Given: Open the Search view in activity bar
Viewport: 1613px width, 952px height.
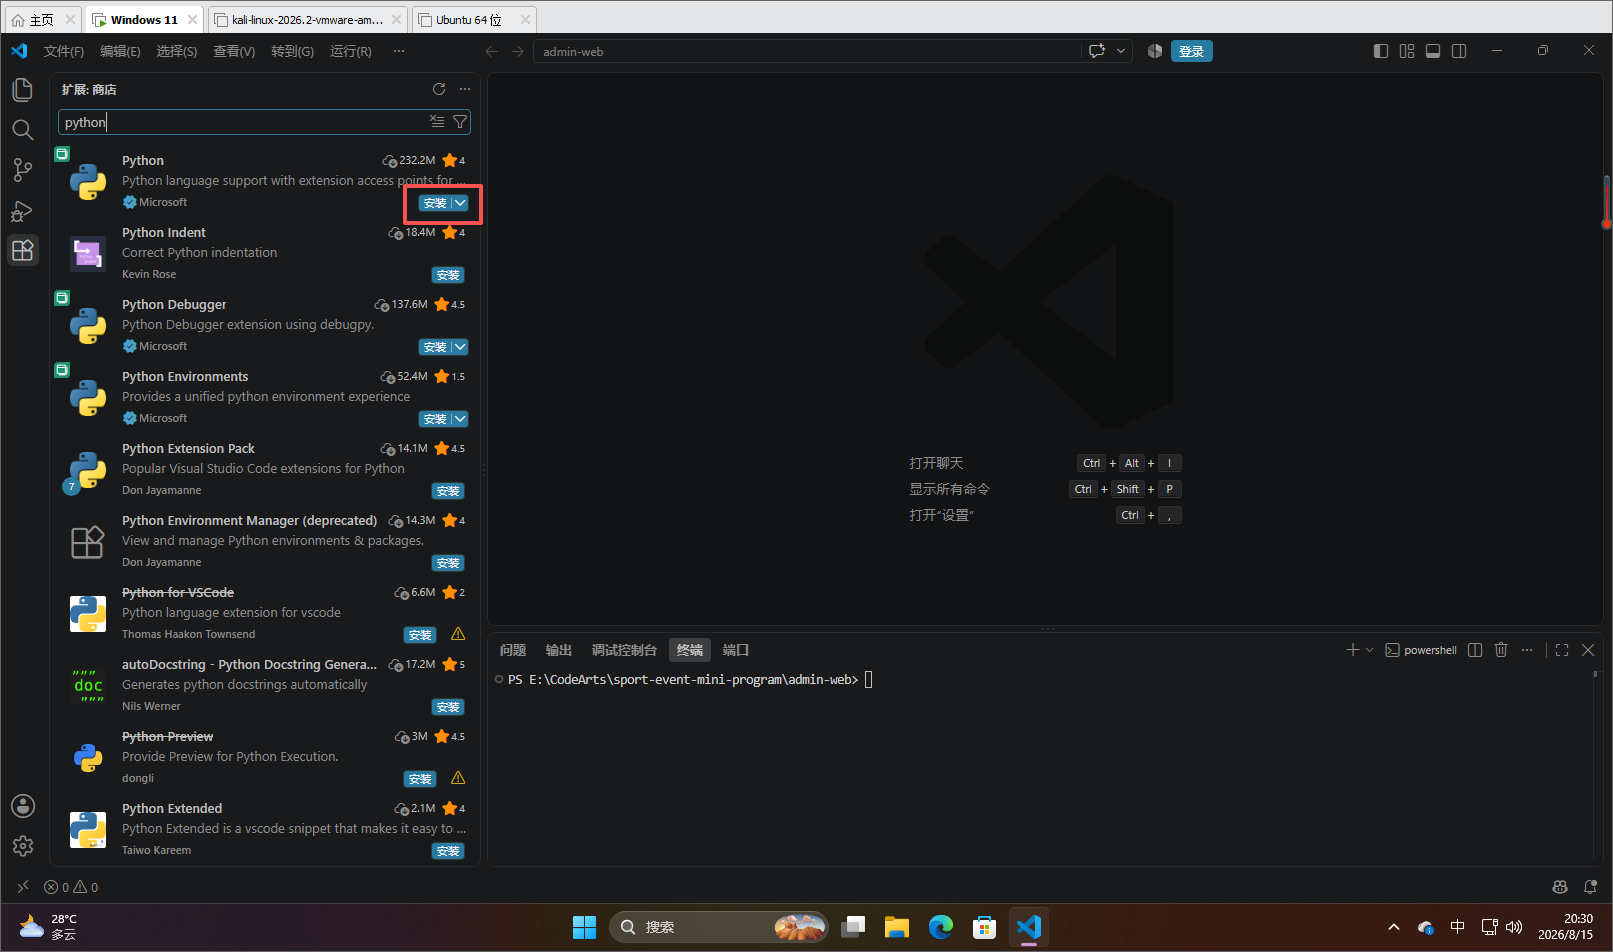Looking at the screenshot, I should [22, 130].
